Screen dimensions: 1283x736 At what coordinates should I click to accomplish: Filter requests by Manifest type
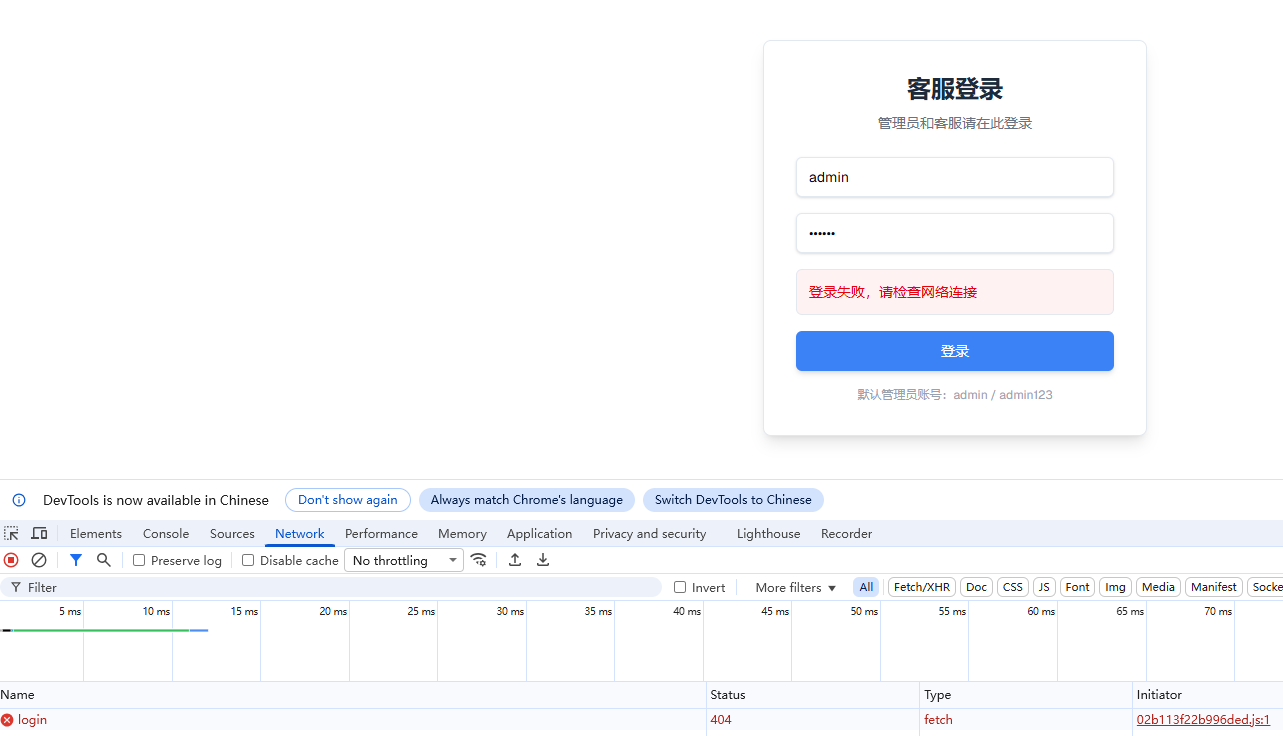(x=1214, y=587)
